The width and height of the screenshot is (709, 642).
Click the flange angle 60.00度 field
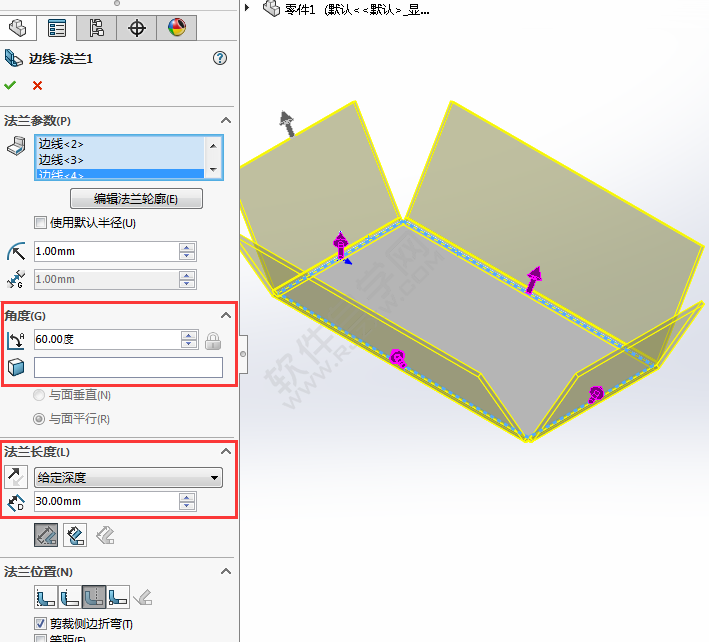pyautogui.click(x=107, y=340)
